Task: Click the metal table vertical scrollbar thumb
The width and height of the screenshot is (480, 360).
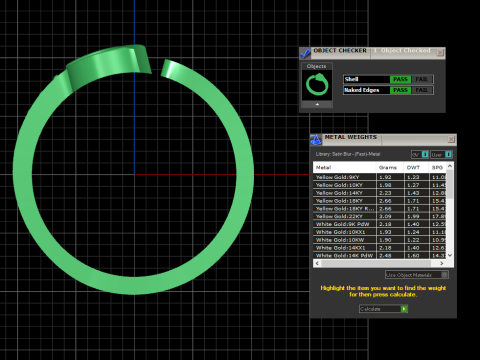Action: coord(450,184)
